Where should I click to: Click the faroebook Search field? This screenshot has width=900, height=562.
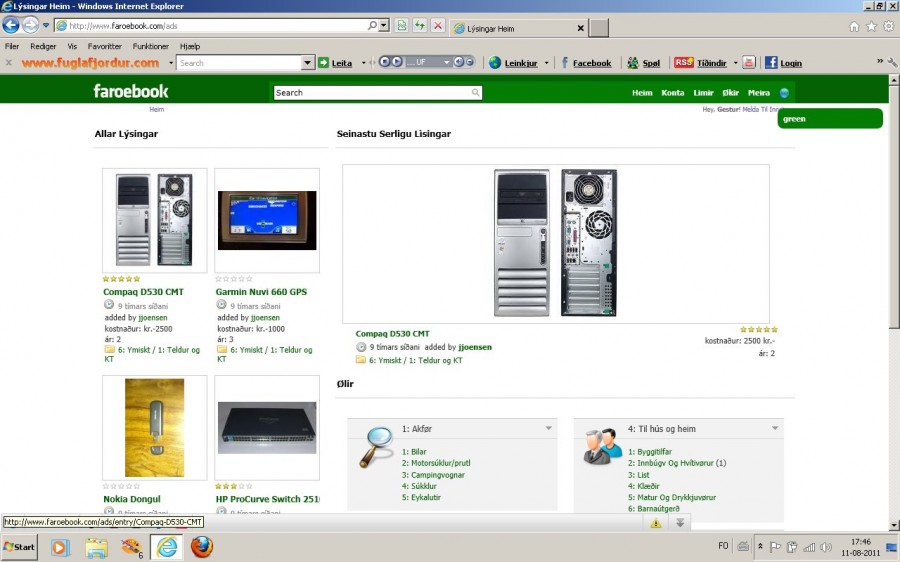(x=377, y=92)
